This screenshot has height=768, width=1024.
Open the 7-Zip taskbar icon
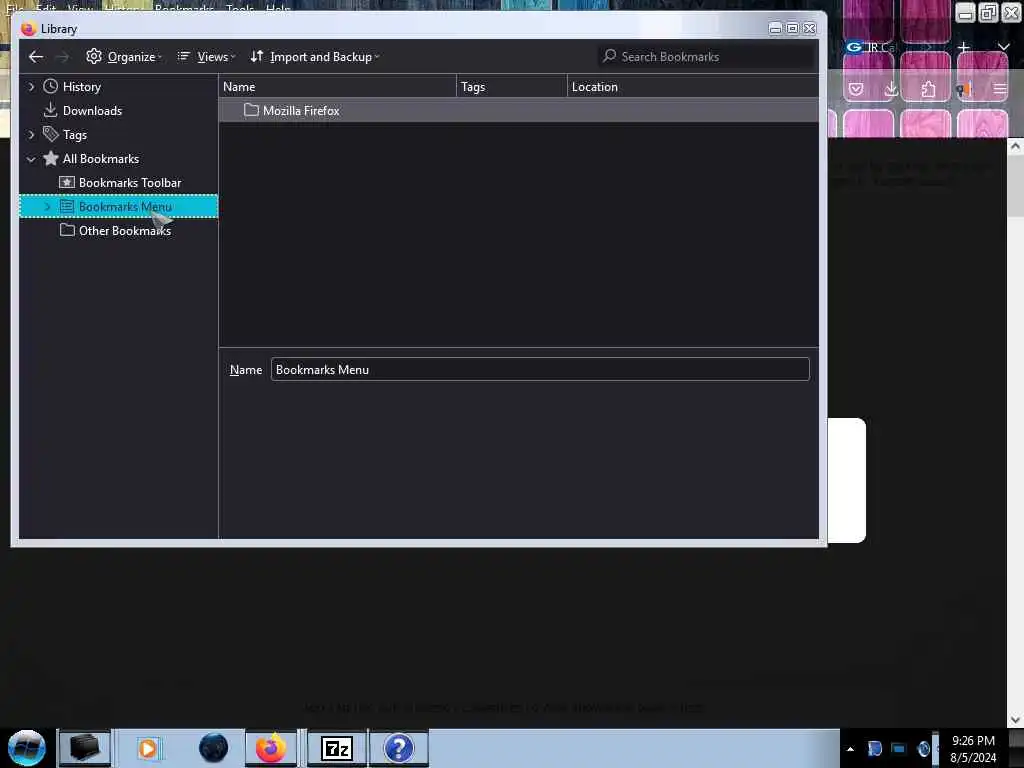pos(337,748)
